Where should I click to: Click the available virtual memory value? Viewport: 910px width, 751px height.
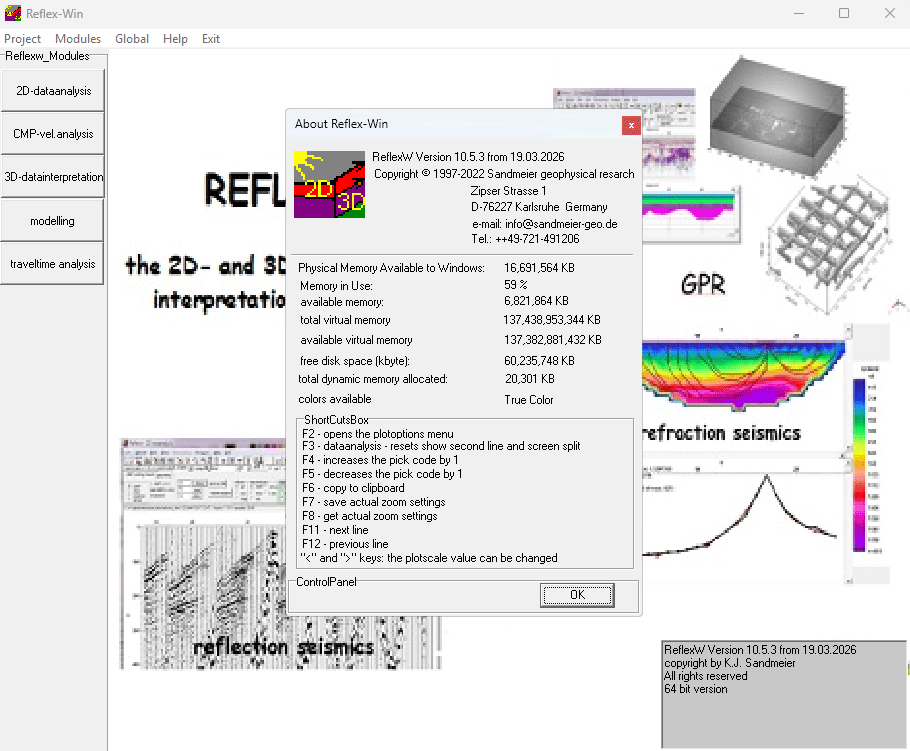point(552,340)
